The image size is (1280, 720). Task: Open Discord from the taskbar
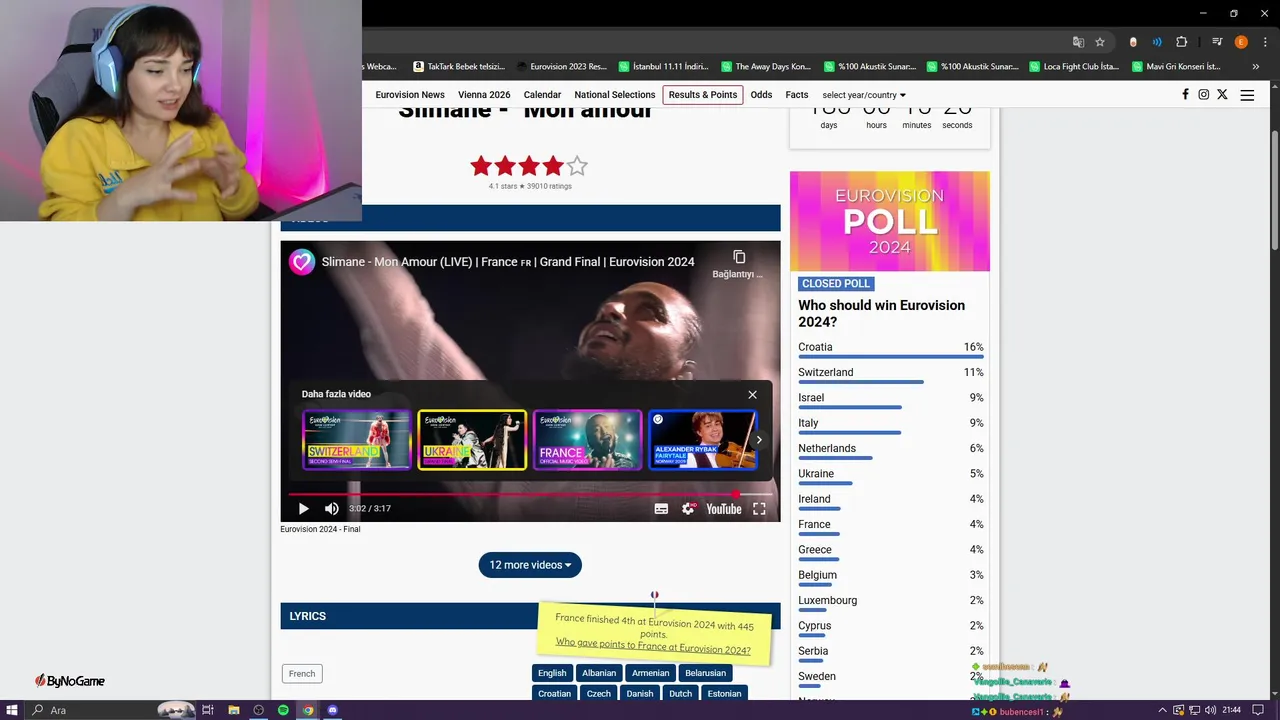coord(333,710)
